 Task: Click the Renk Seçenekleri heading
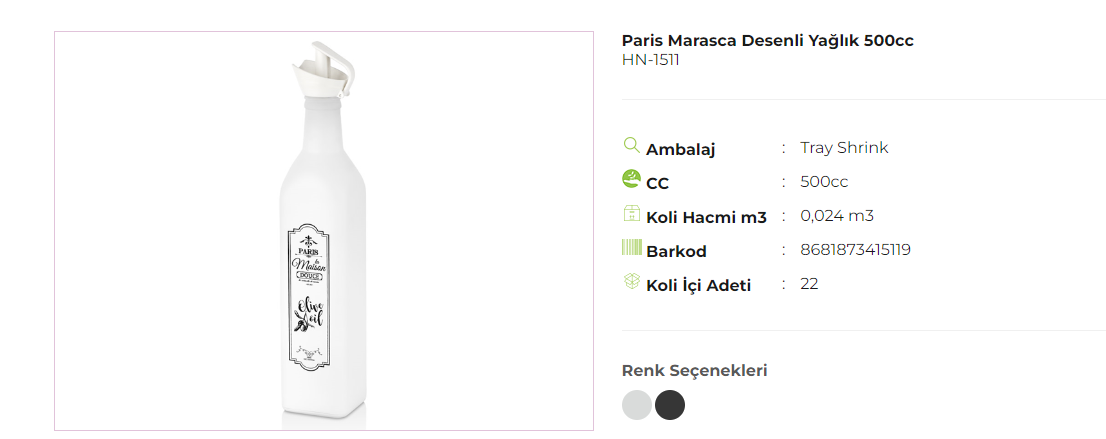point(694,371)
